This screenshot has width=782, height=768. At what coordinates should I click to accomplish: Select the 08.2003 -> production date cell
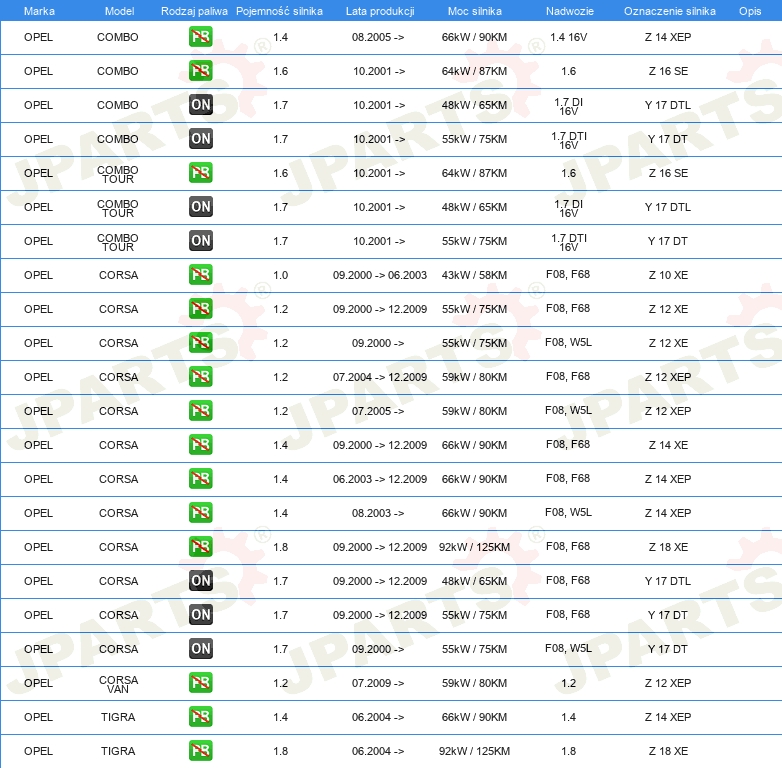click(x=378, y=513)
